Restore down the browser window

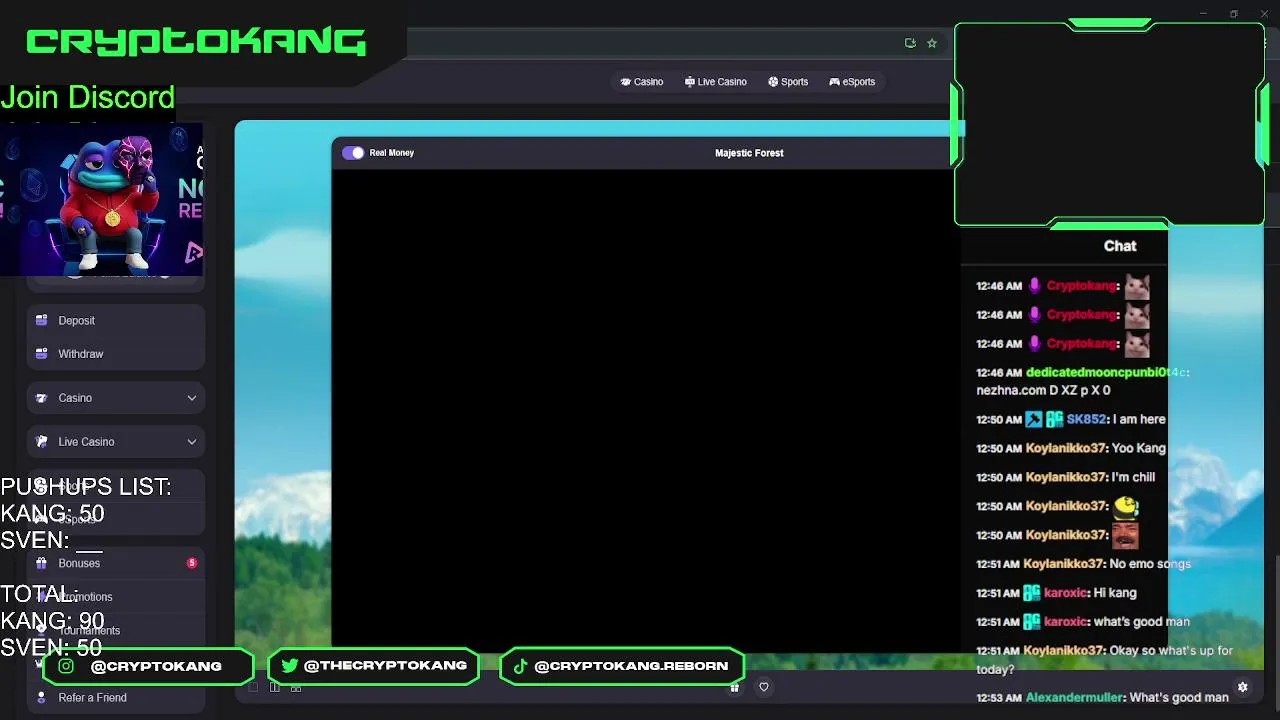pyautogui.click(x=1233, y=14)
